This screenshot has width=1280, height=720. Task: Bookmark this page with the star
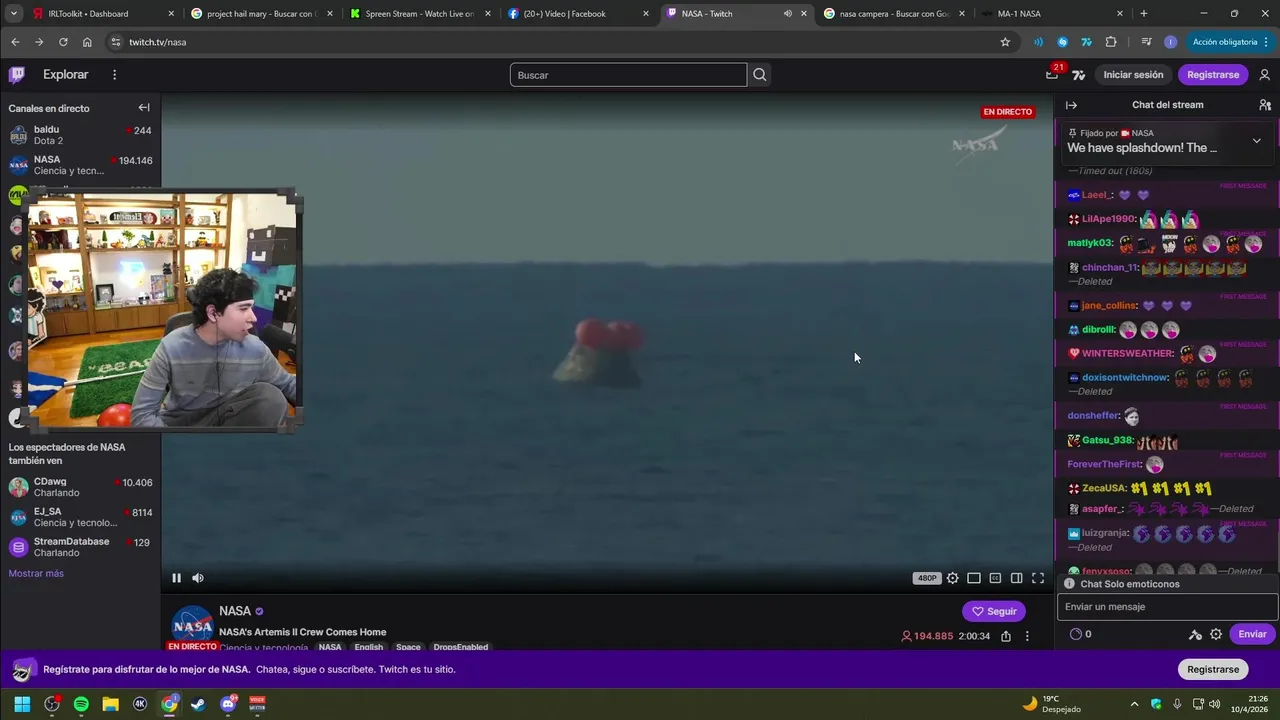1005,42
